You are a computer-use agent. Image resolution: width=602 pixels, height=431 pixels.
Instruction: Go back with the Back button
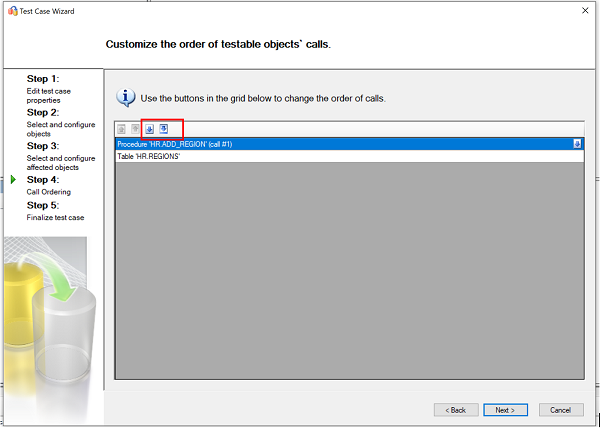pos(456,410)
